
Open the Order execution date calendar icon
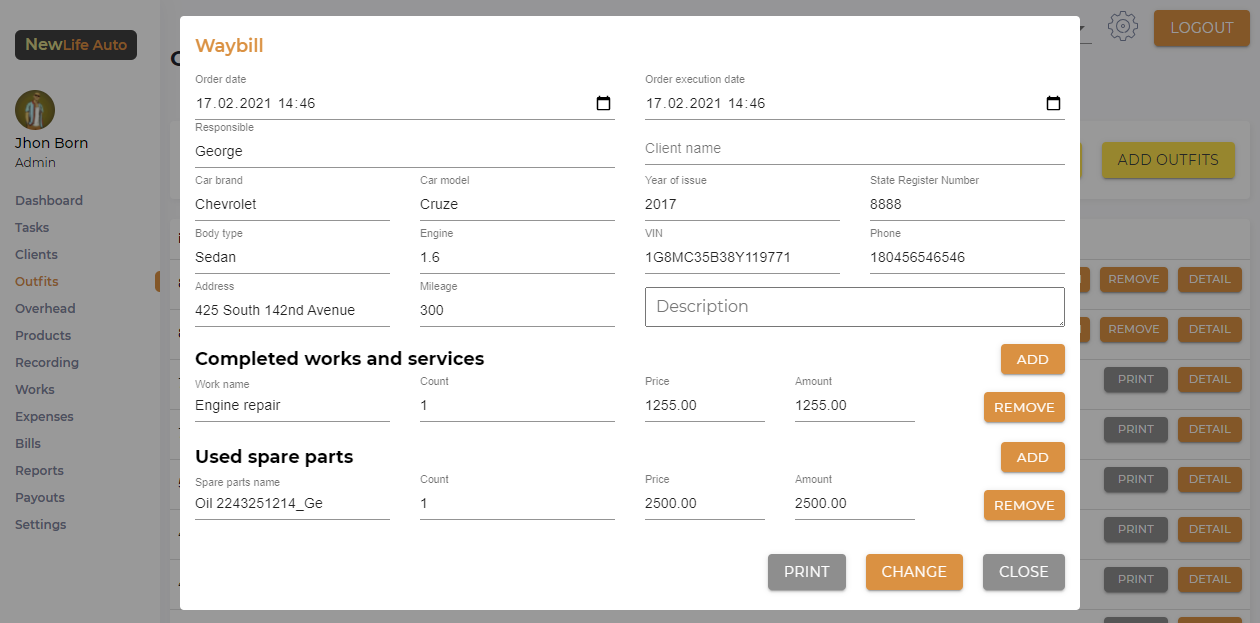coord(1053,103)
